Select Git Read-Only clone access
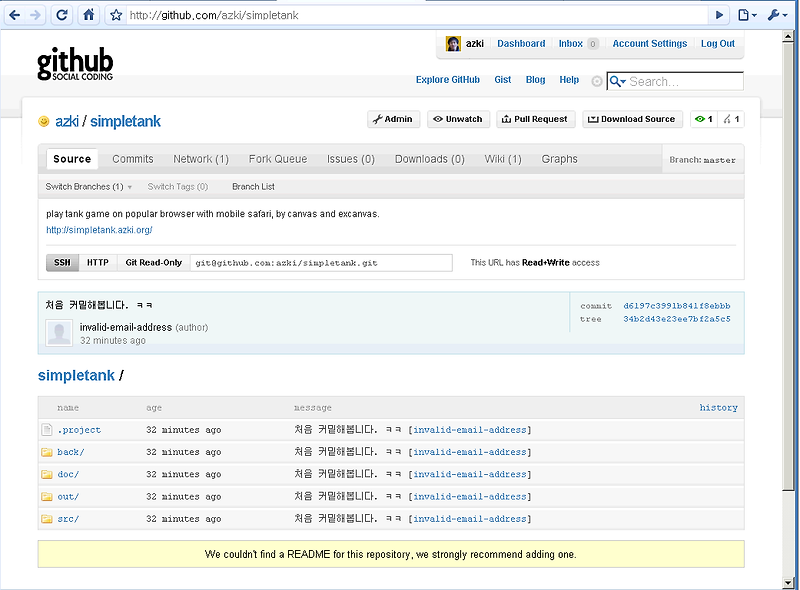Viewport: 800px width, 590px height. coord(153,262)
